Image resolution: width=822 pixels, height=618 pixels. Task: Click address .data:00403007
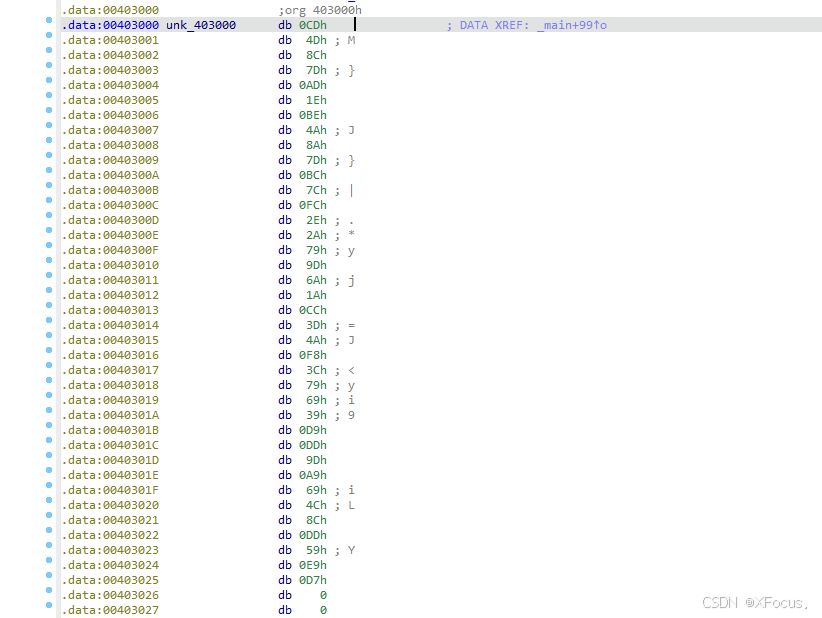(110, 130)
